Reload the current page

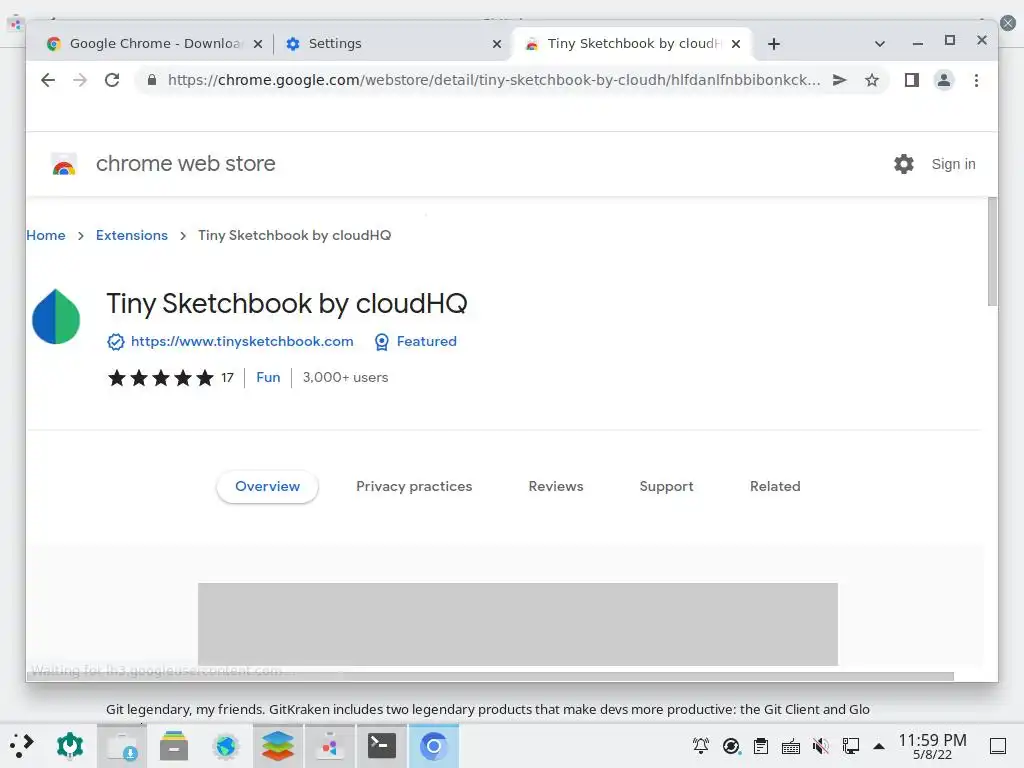112,80
